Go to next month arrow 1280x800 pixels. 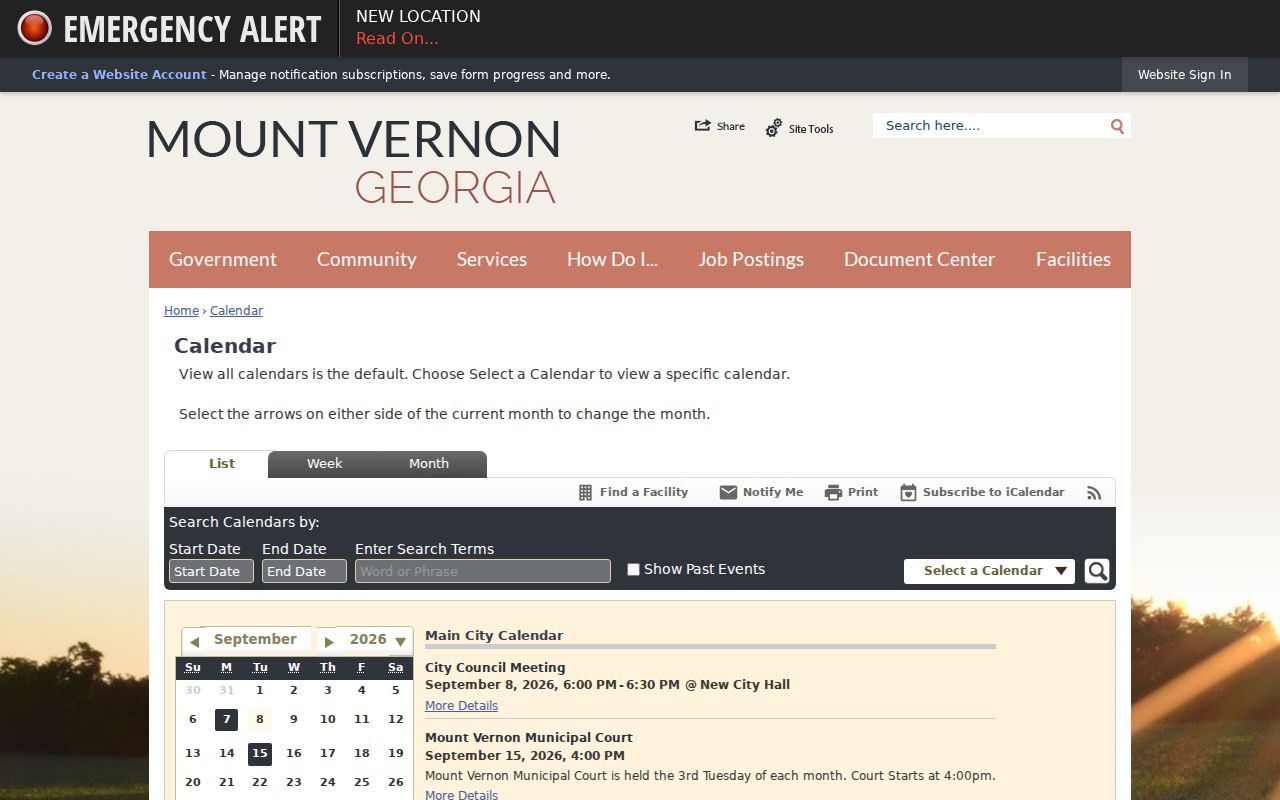329,641
